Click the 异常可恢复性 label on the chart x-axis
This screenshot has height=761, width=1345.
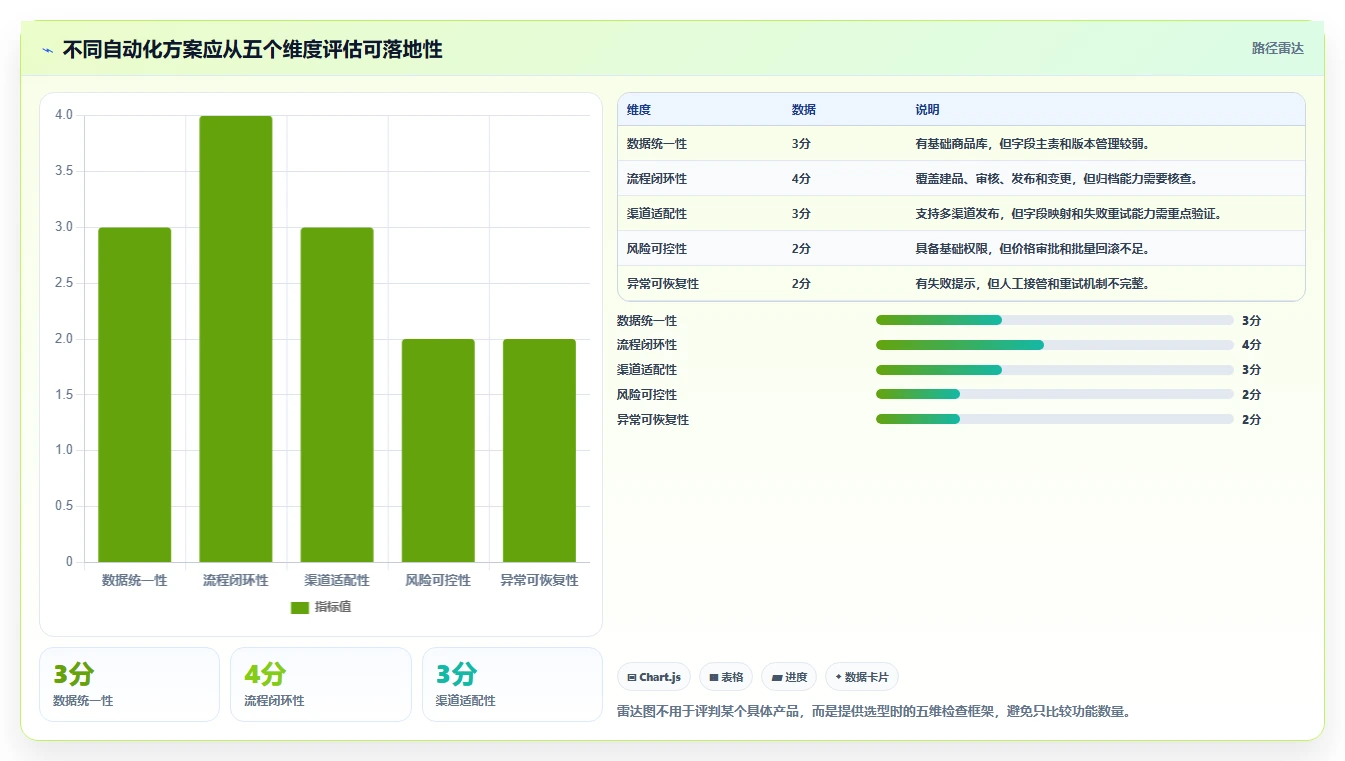coord(539,580)
